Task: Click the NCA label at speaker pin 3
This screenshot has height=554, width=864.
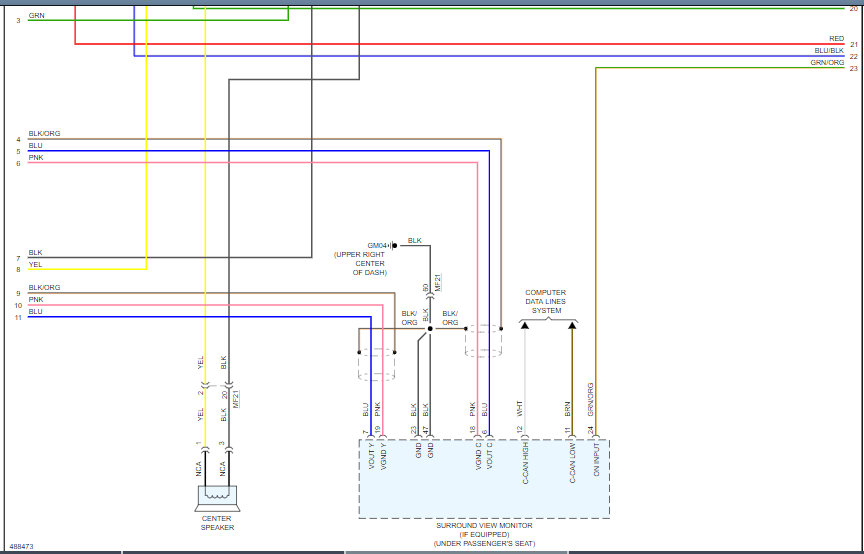Action: tap(223, 469)
